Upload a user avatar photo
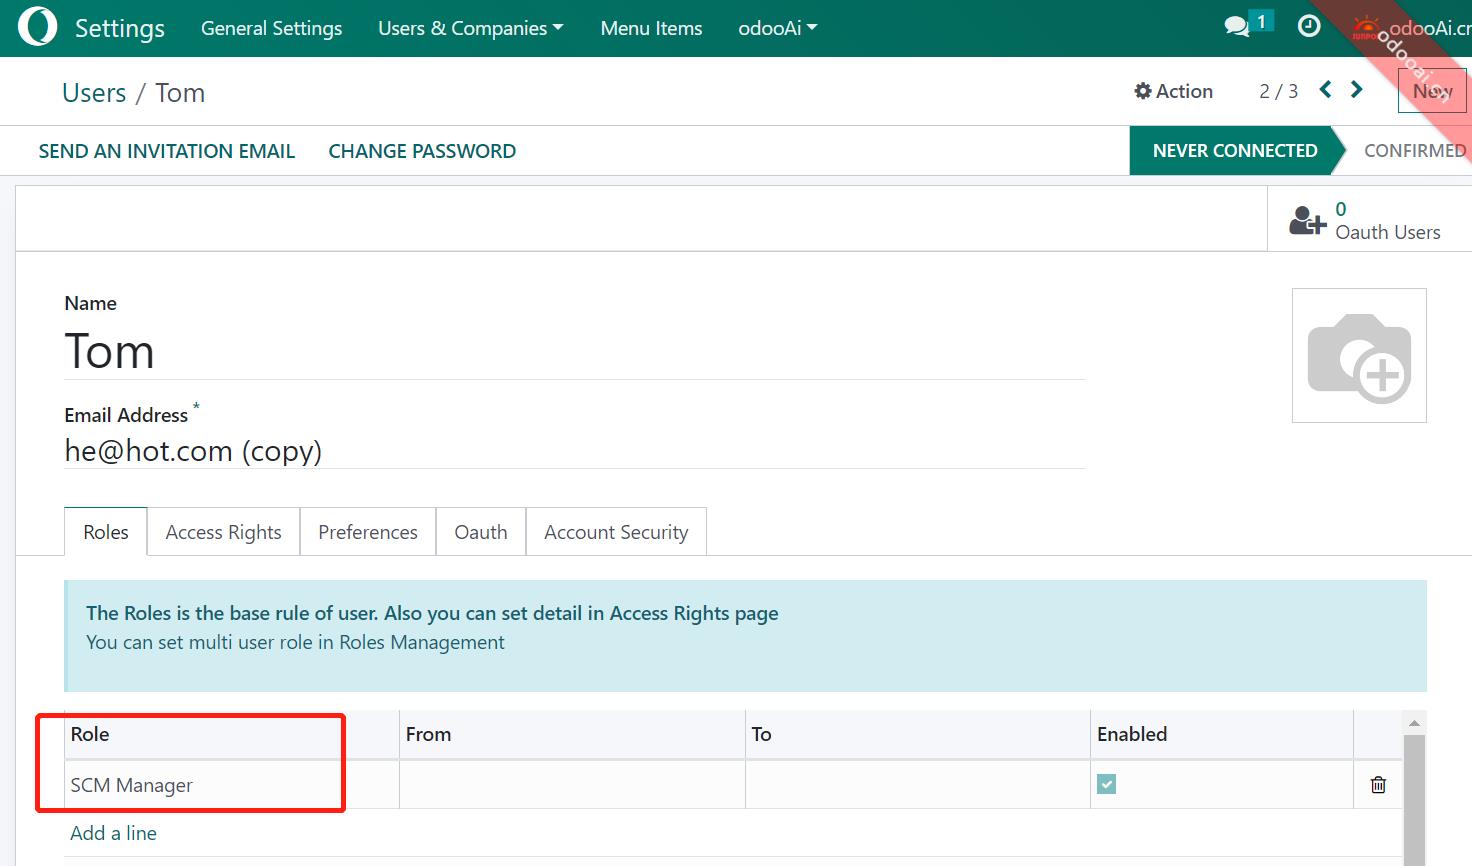Image resolution: width=1472 pixels, height=866 pixels. click(x=1359, y=356)
